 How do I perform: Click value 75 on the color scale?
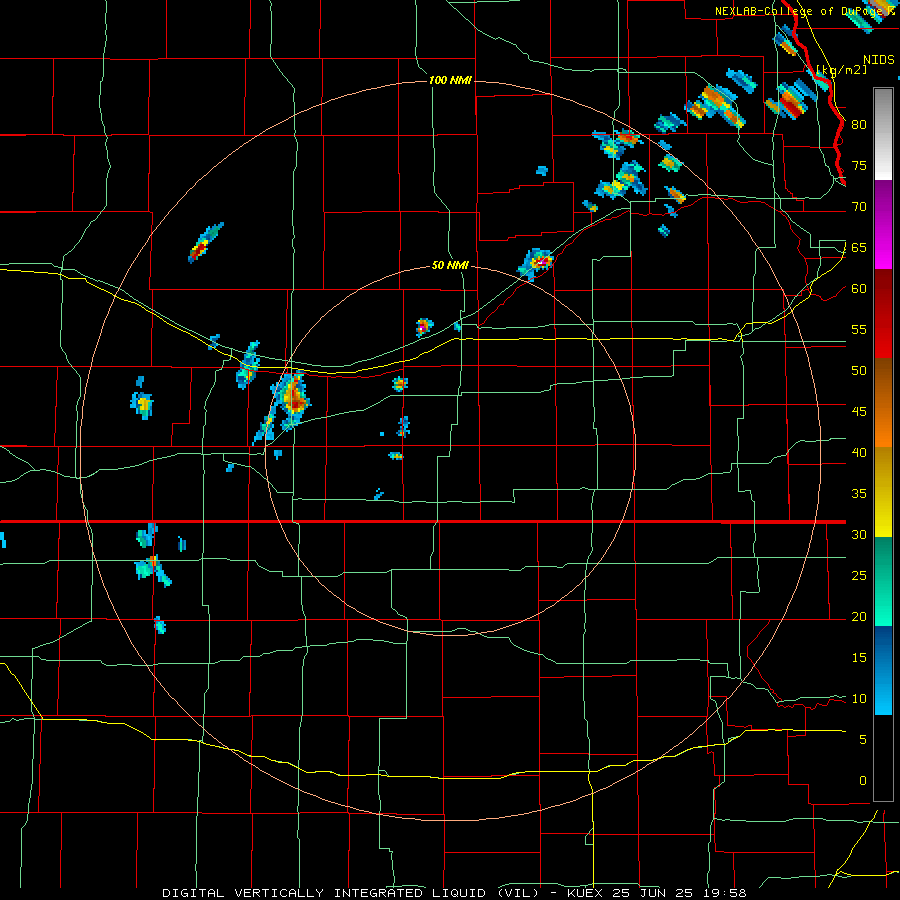859,165
